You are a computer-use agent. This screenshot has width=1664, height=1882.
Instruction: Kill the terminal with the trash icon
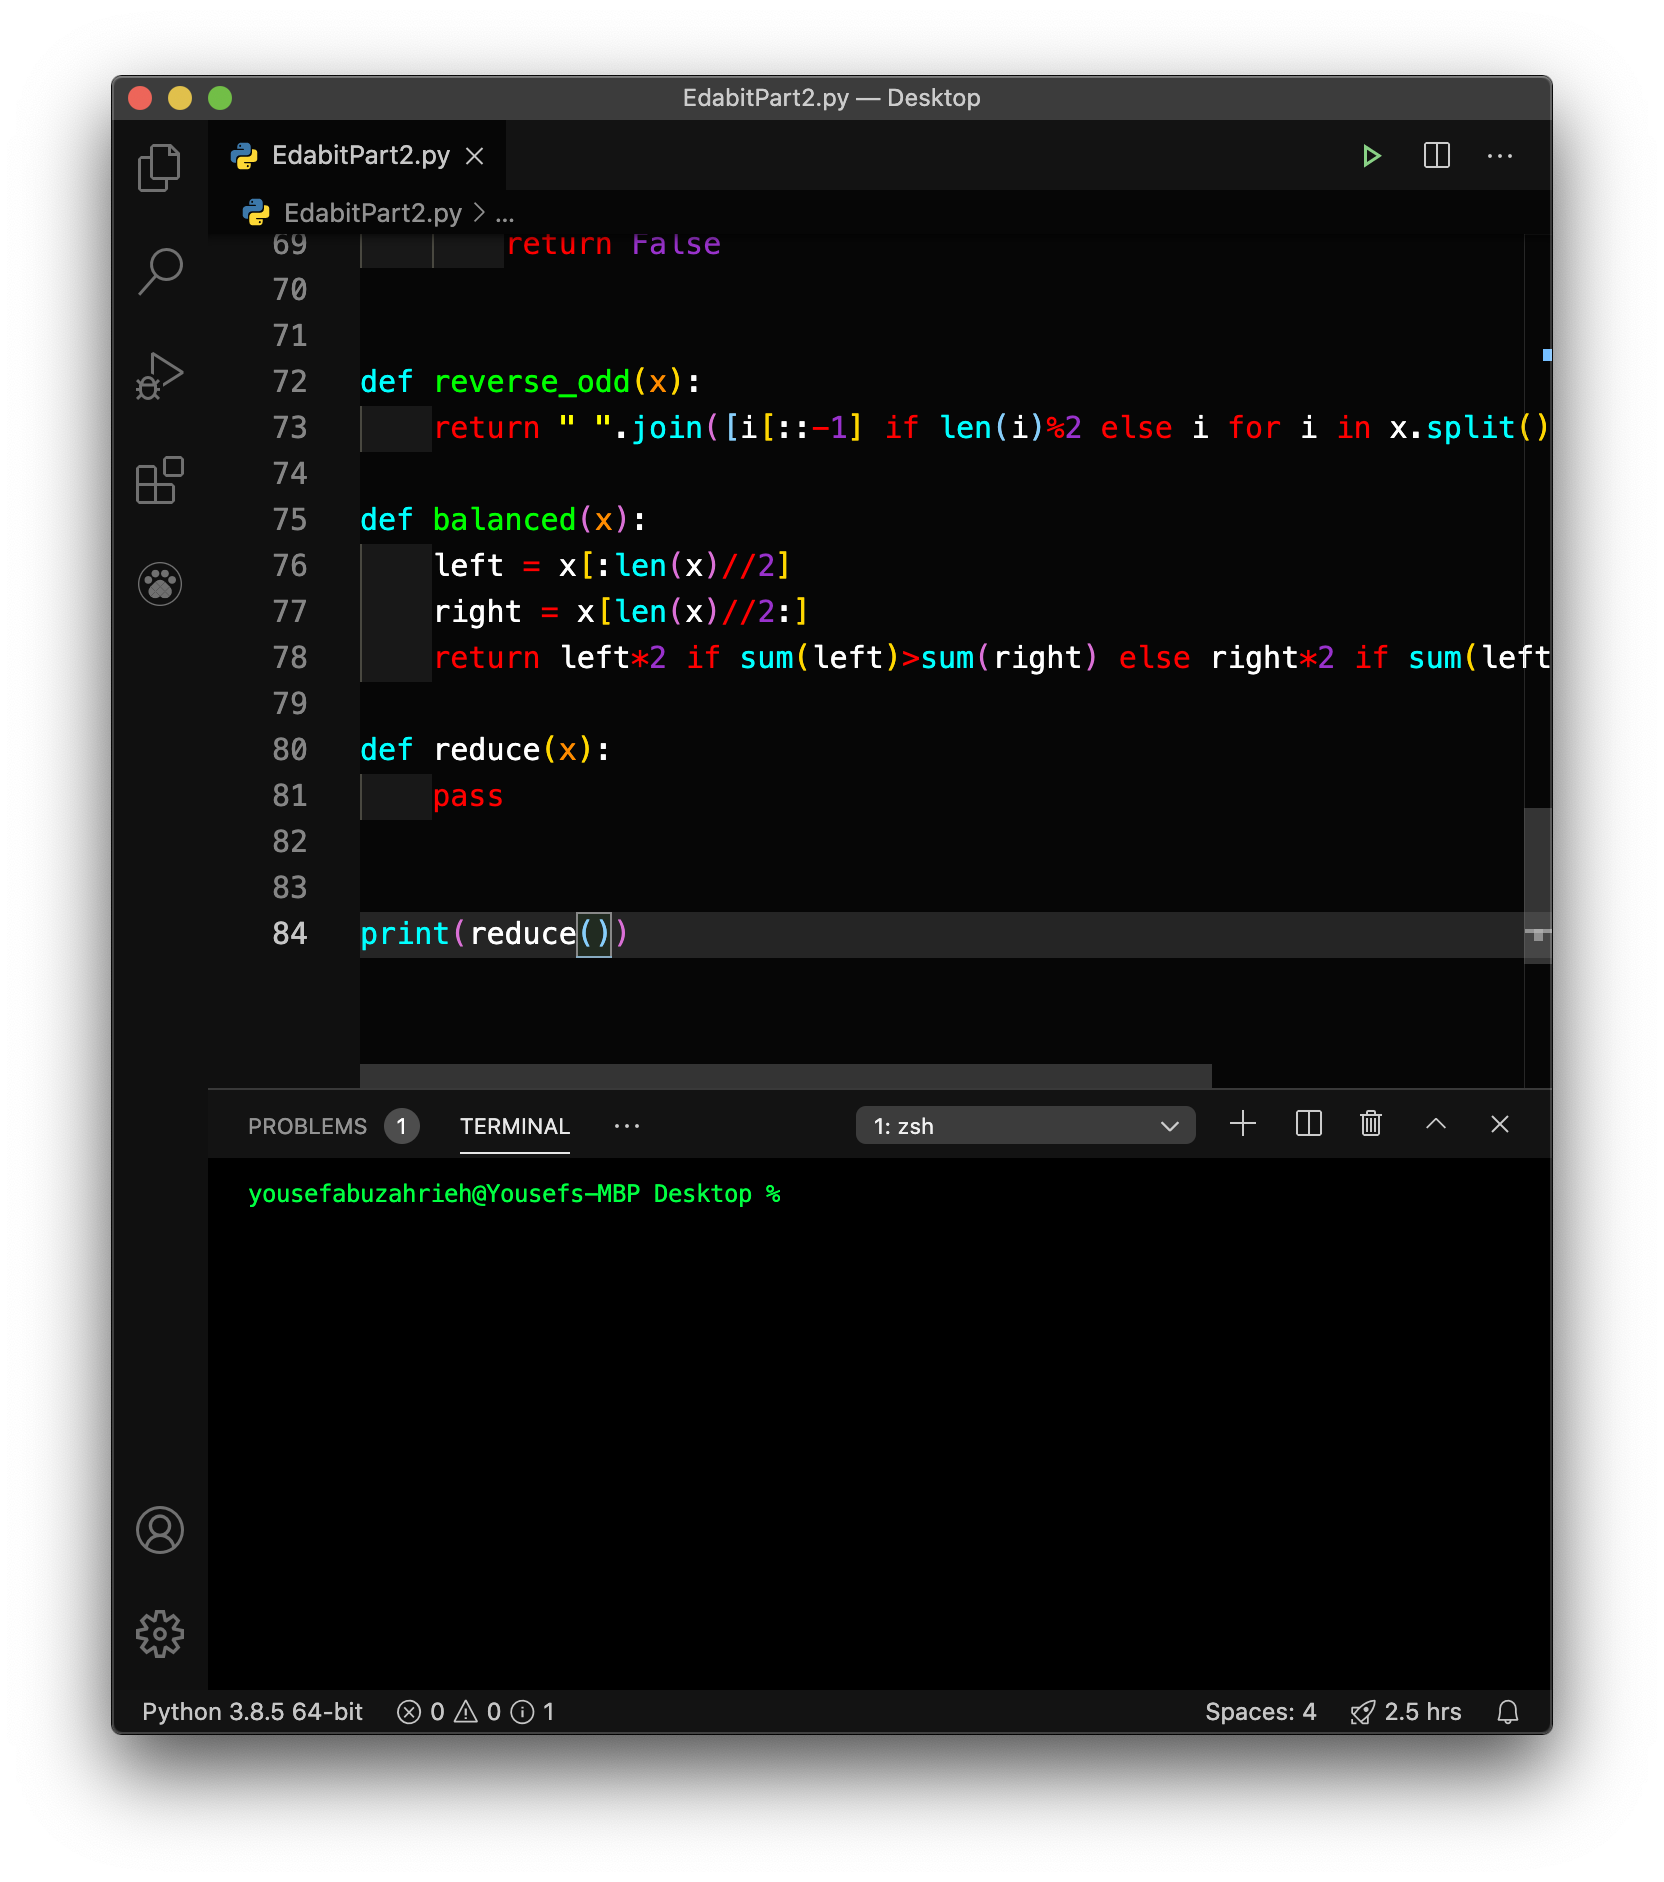(x=1369, y=1124)
